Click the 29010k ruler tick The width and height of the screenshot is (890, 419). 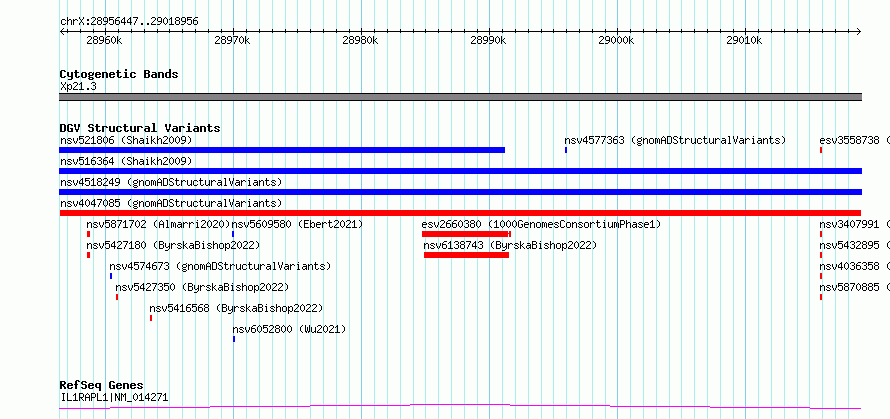coord(745,41)
